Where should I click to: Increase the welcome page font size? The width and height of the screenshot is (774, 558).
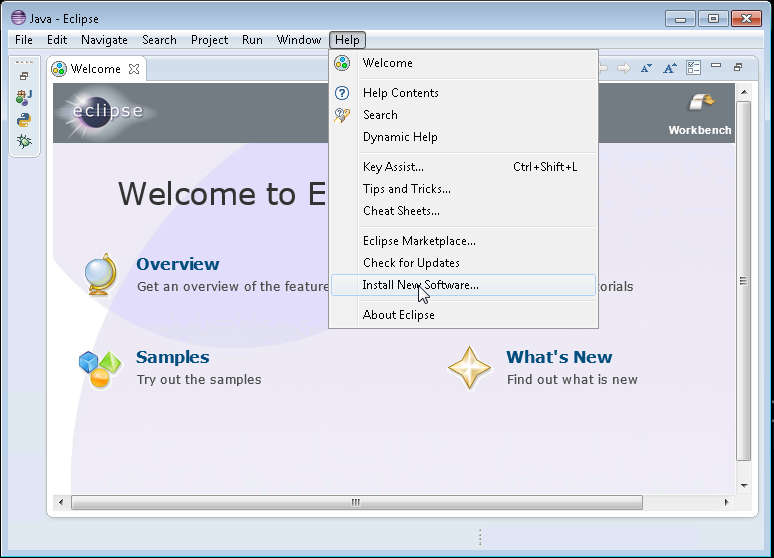pos(669,68)
